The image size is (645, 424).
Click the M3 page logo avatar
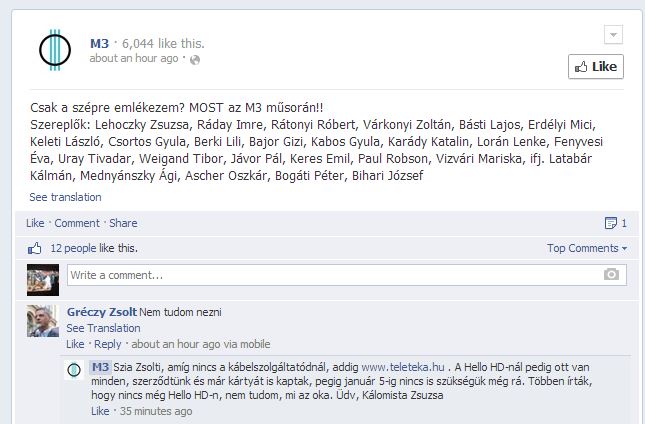55,50
